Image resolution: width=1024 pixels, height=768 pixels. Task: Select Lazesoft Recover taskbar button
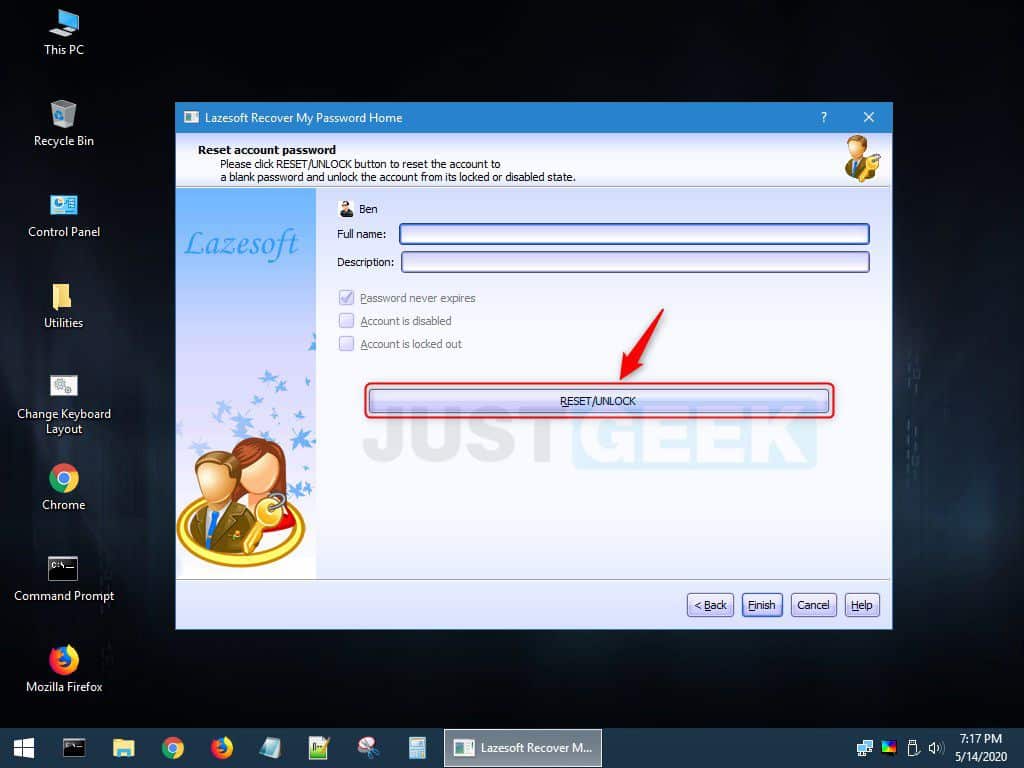click(523, 748)
